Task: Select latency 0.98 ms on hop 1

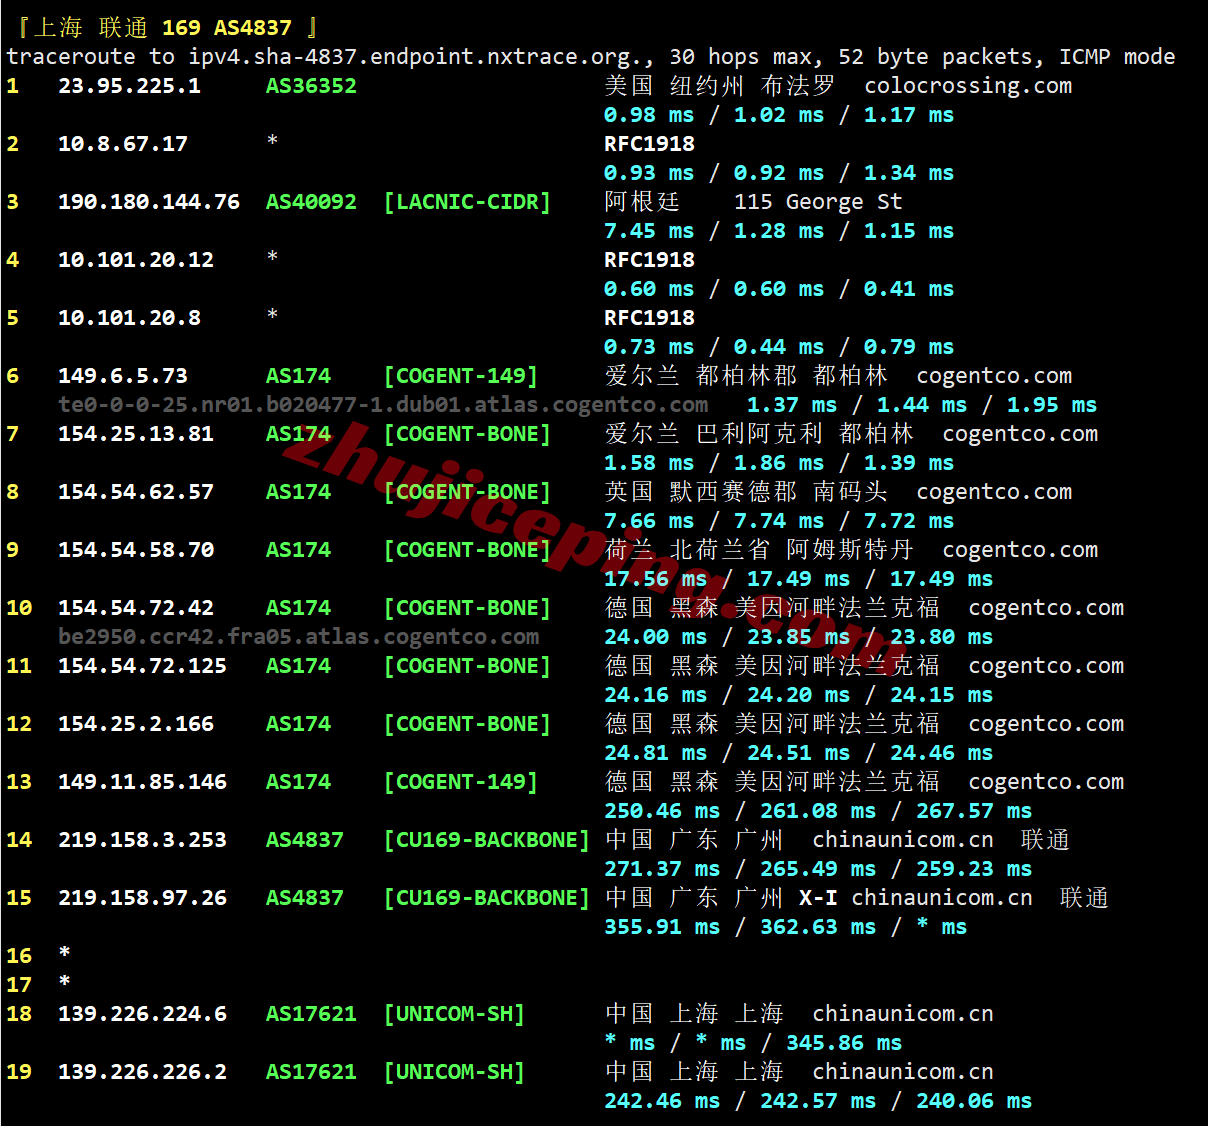Action: tap(649, 115)
